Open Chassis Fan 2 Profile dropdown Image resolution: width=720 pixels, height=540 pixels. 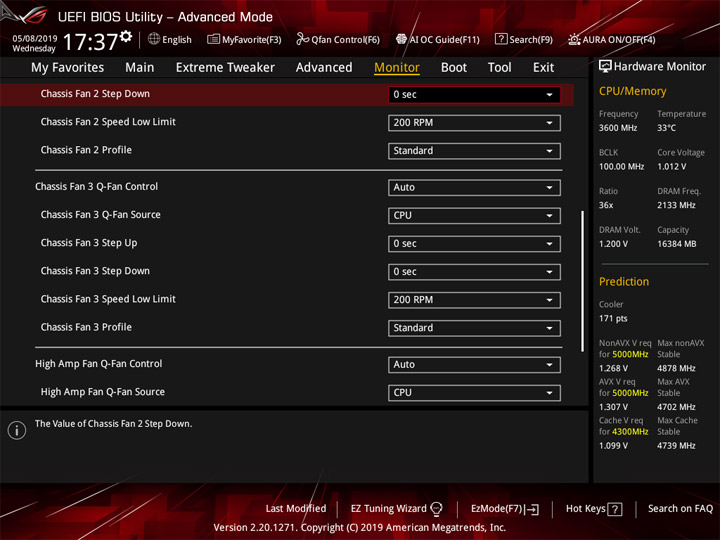474,151
